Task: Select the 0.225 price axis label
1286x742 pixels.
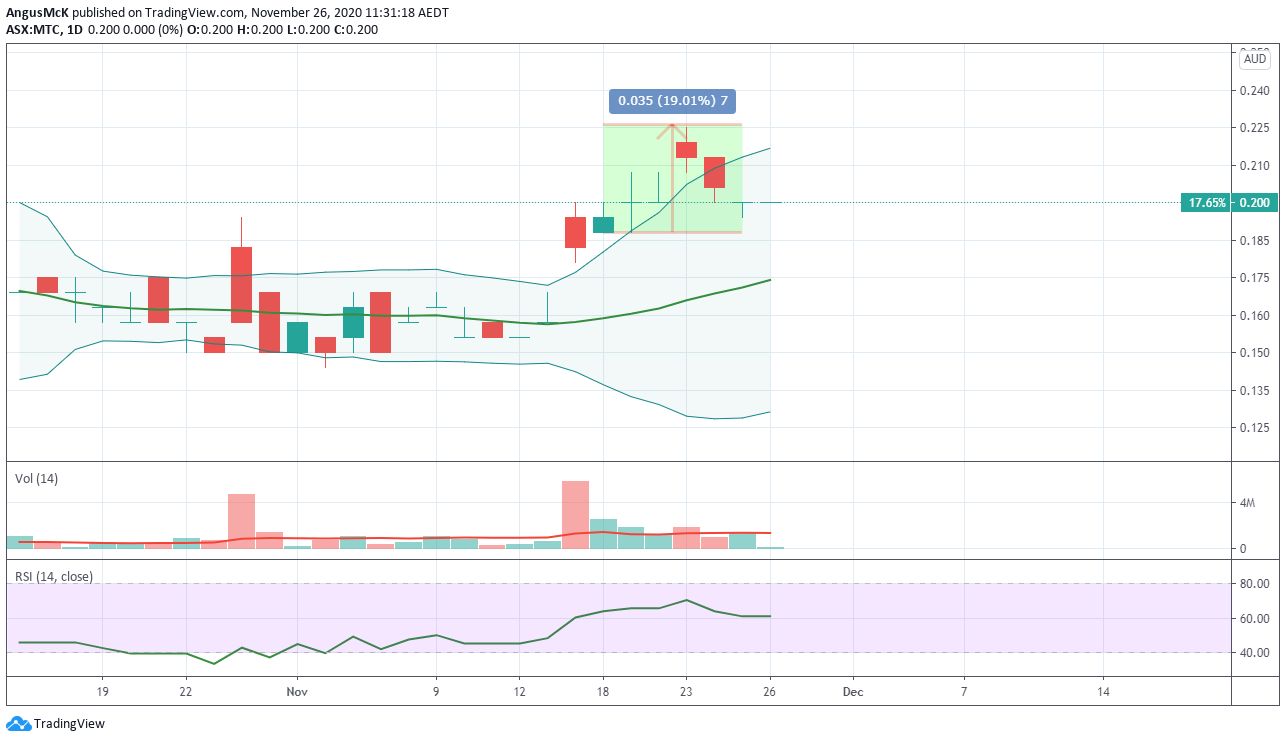Action: [1255, 128]
